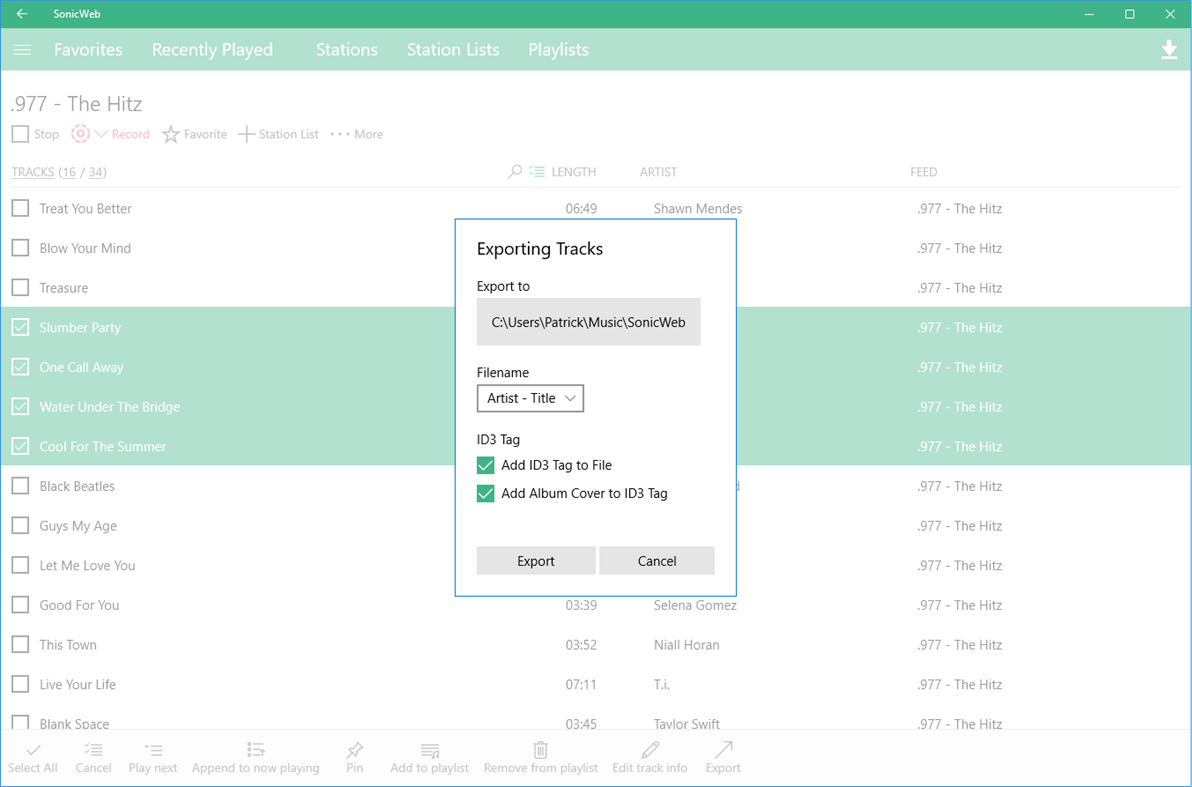The width and height of the screenshot is (1192, 787).
Task: Open the More options menu
Action: [357, 135]
